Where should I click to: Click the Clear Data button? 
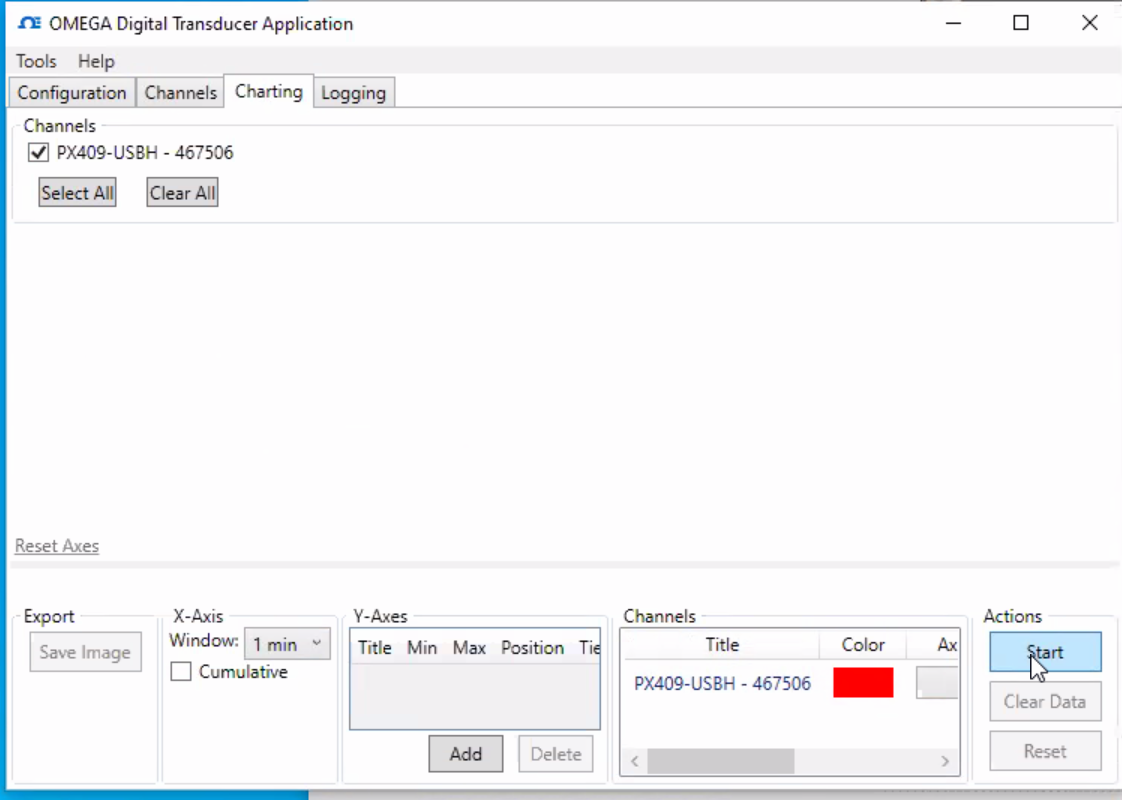coord(1045,701)
